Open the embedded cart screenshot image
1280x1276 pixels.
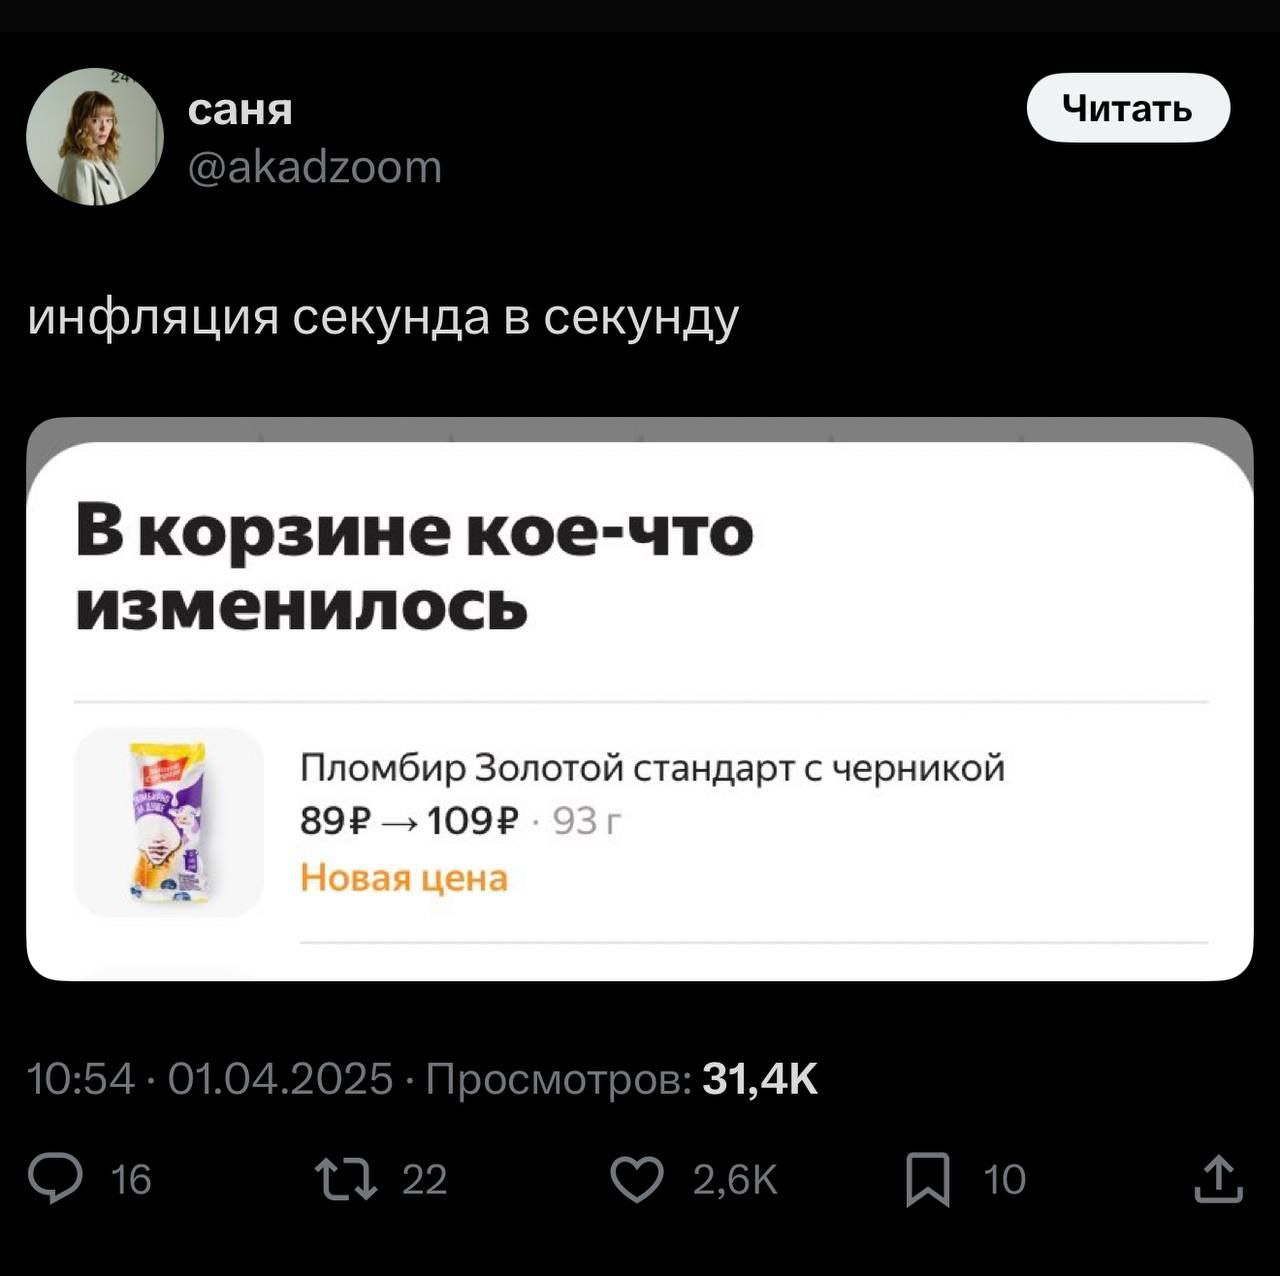640,699
